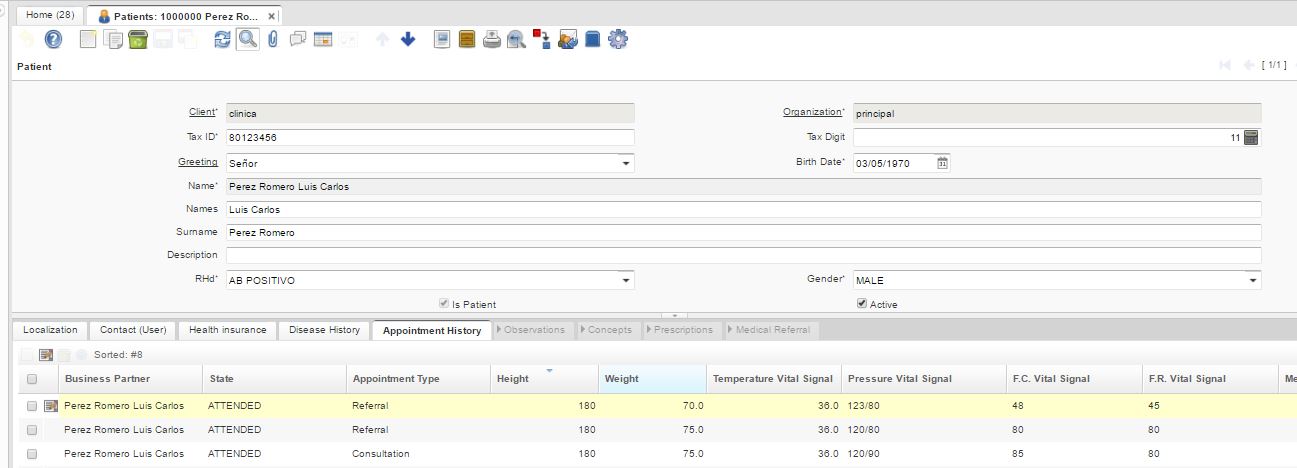Open the Lookup Record magnifier tool

247,40
